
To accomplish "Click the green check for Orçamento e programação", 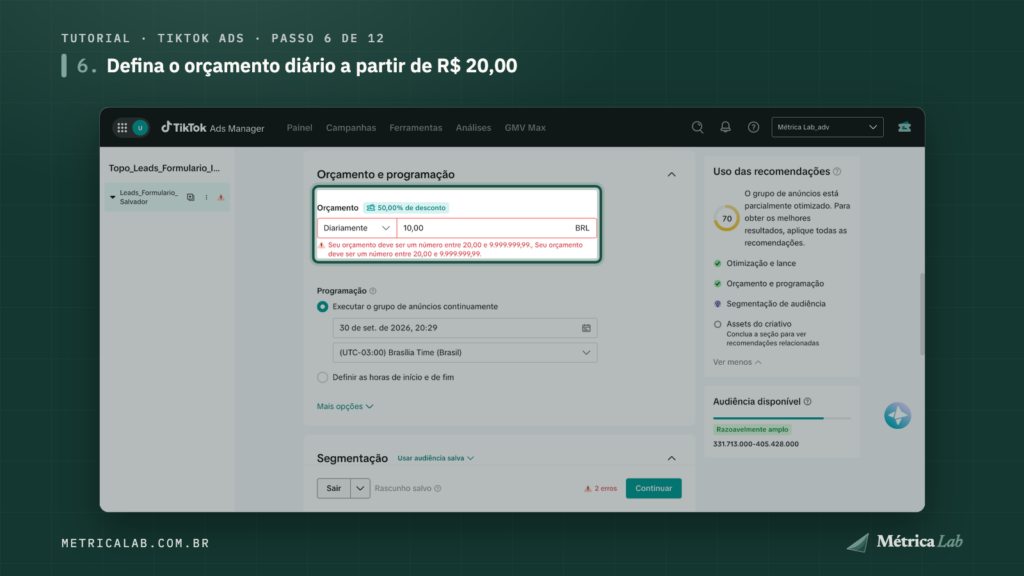I will tap(718, 283).
